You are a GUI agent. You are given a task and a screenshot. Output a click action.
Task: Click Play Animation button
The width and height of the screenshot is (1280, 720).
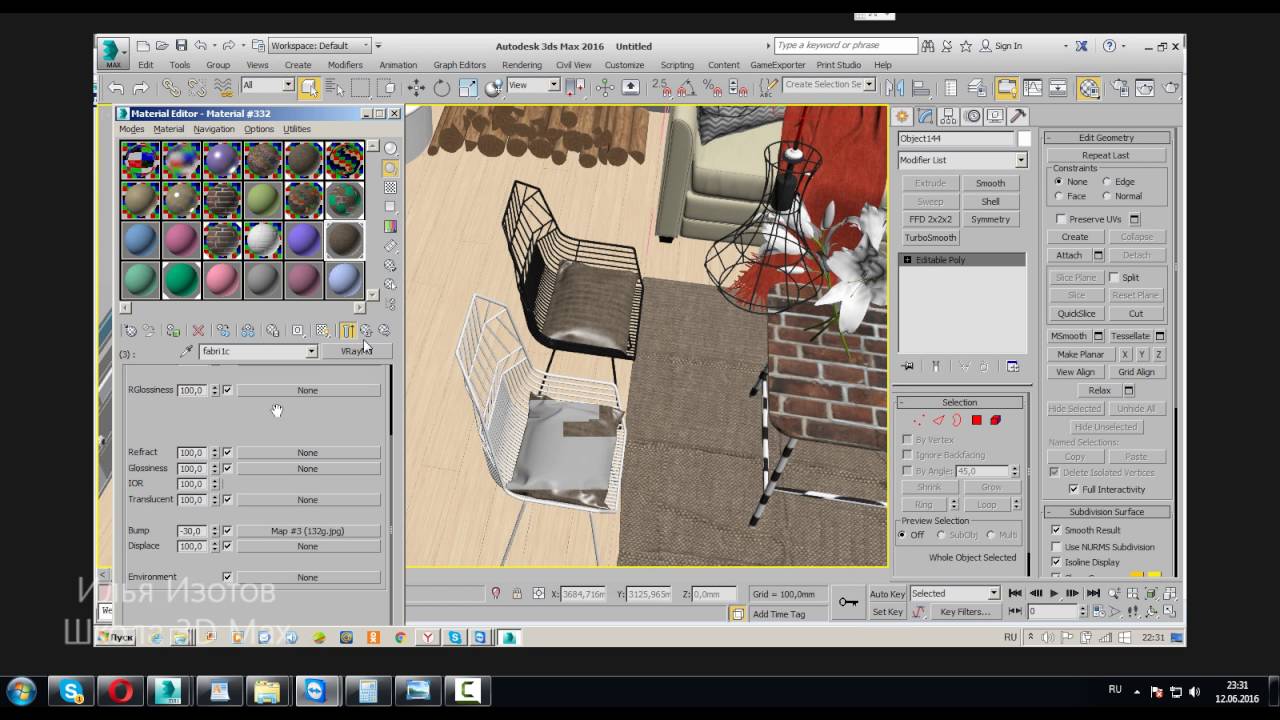click(x=1053, y=593)
